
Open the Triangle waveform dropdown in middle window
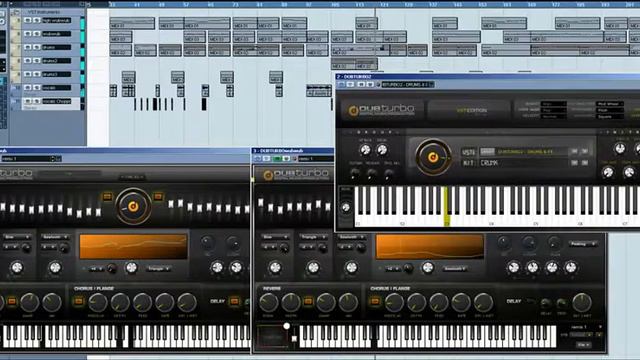pyautogui.click(x=313, y=237)
